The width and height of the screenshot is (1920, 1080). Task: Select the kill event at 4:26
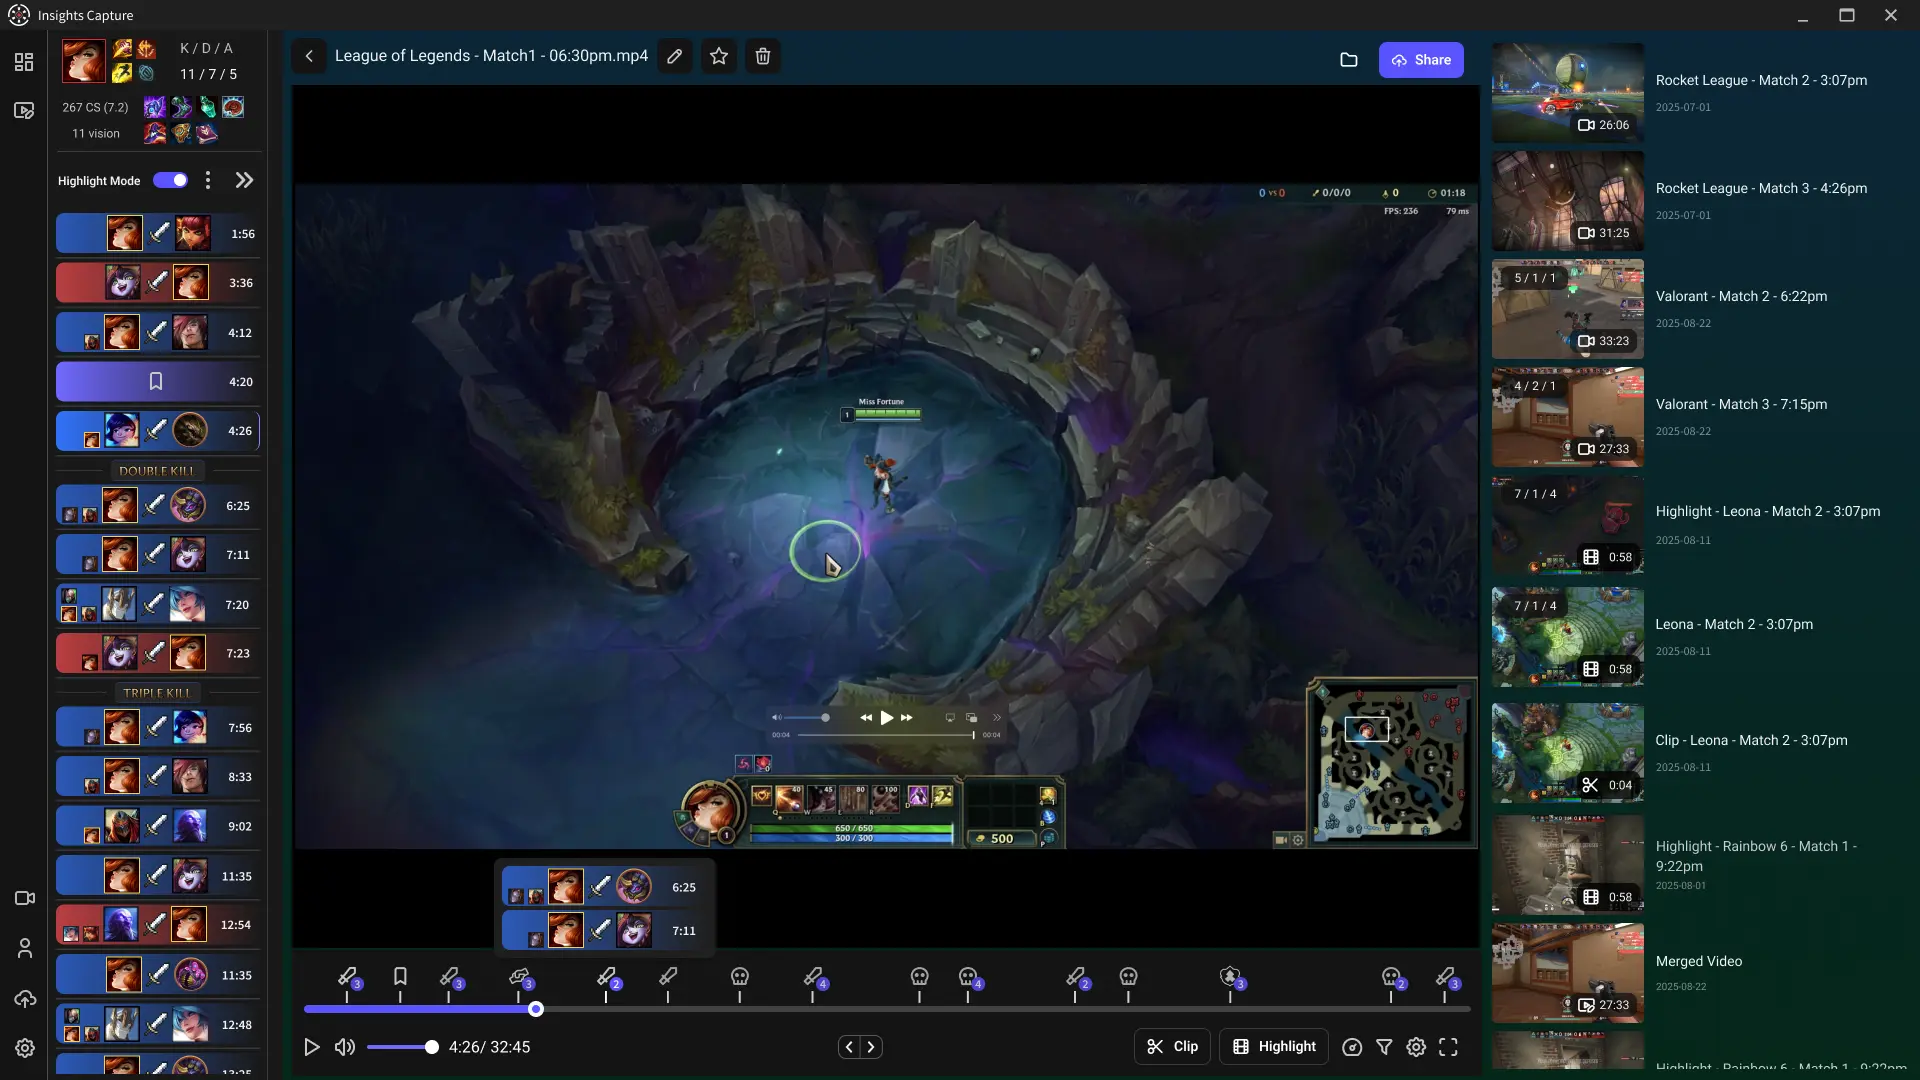coord(158,431)
